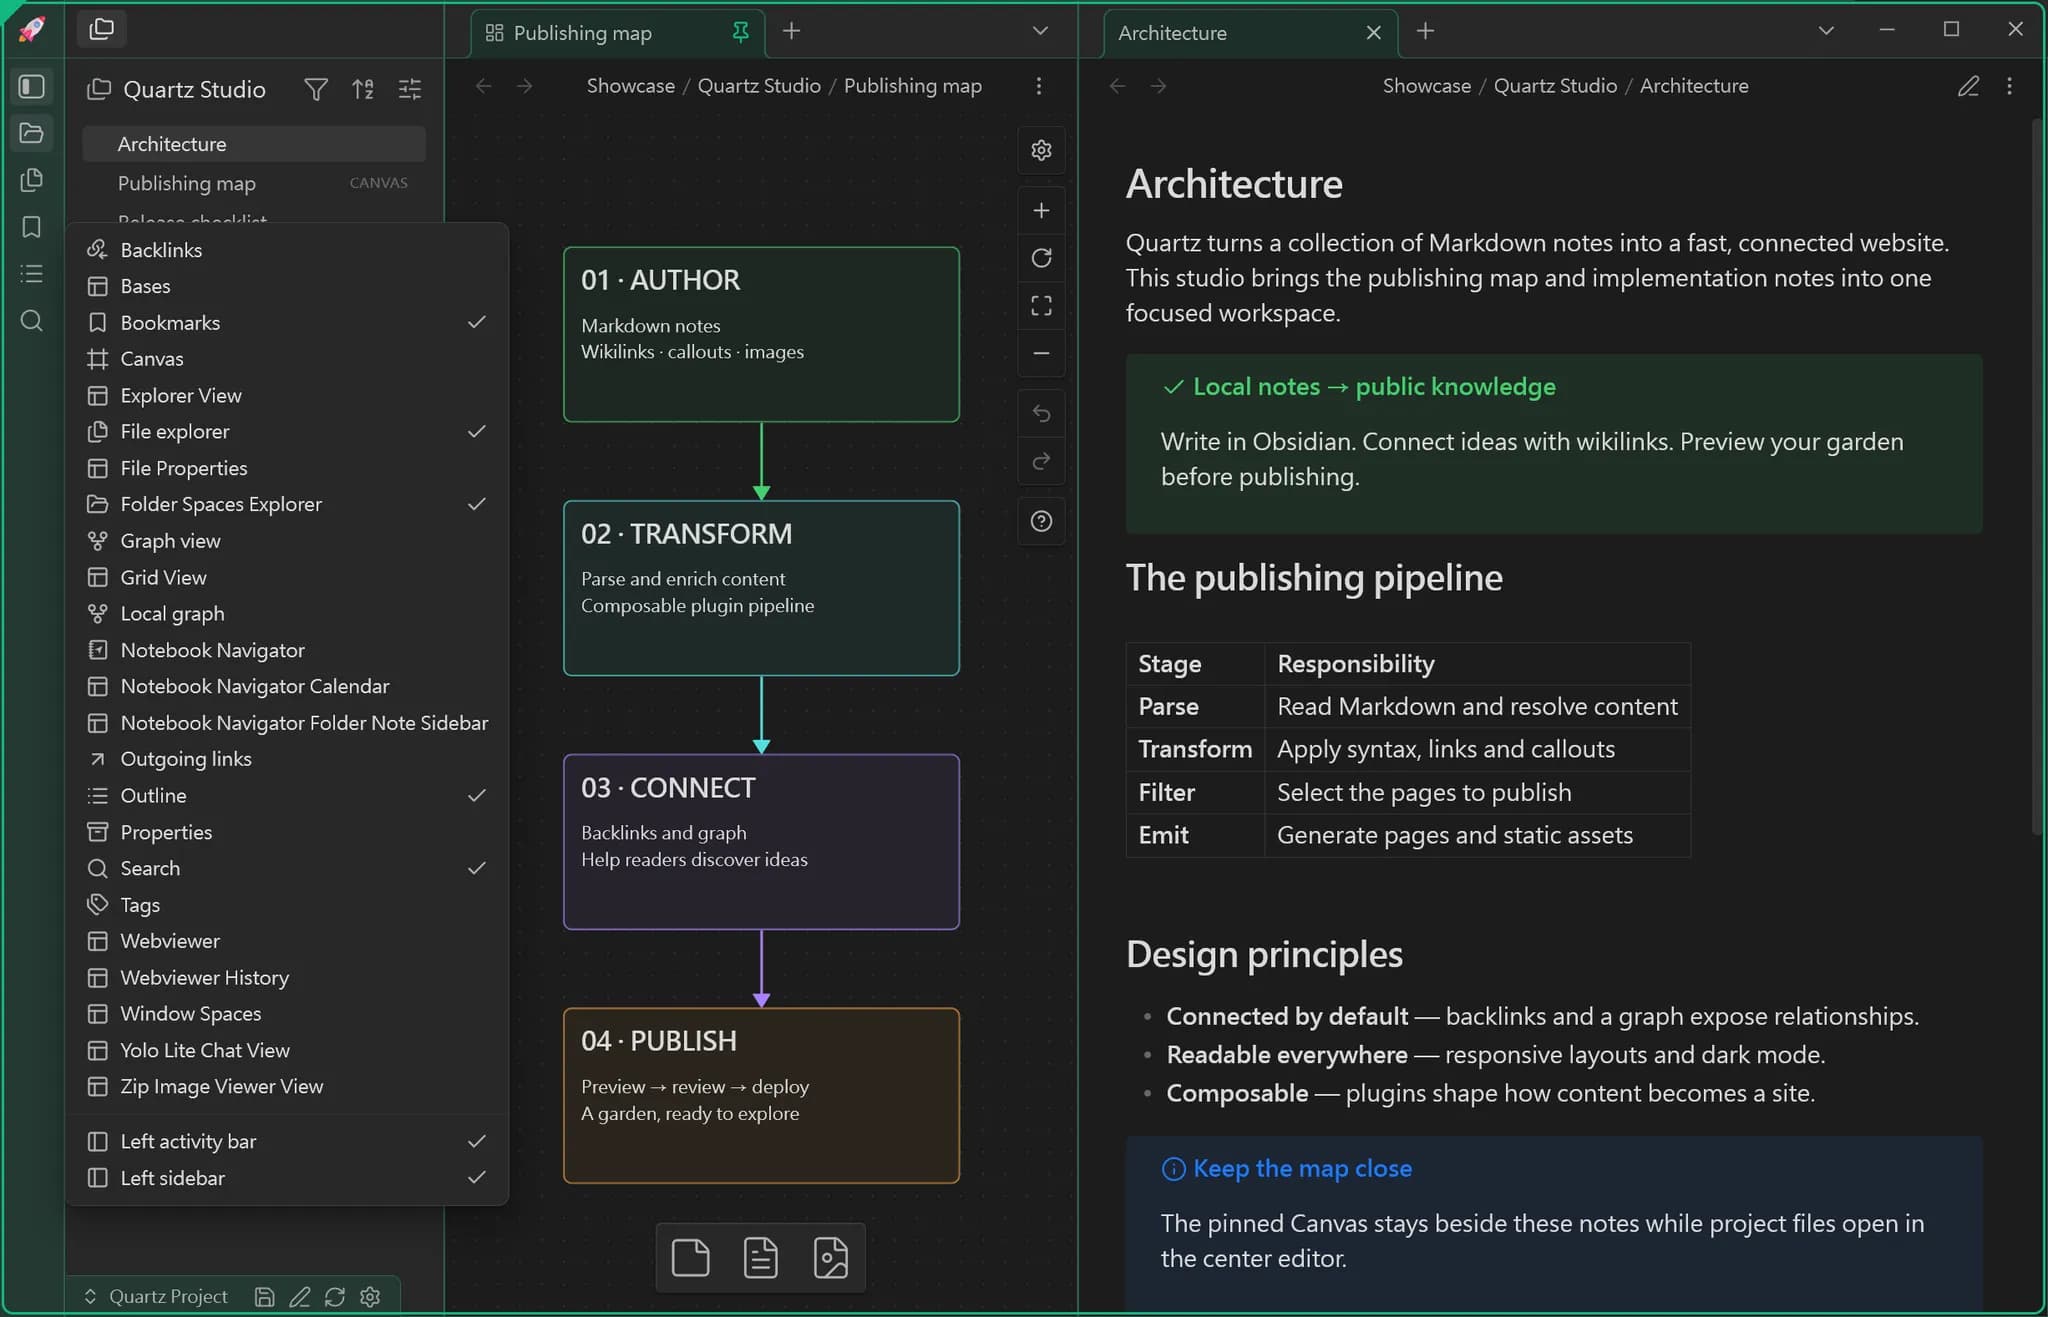Select Canvas from the view menu
Viewport: 2048px width, 1317px height.
(x=287, y=358)
